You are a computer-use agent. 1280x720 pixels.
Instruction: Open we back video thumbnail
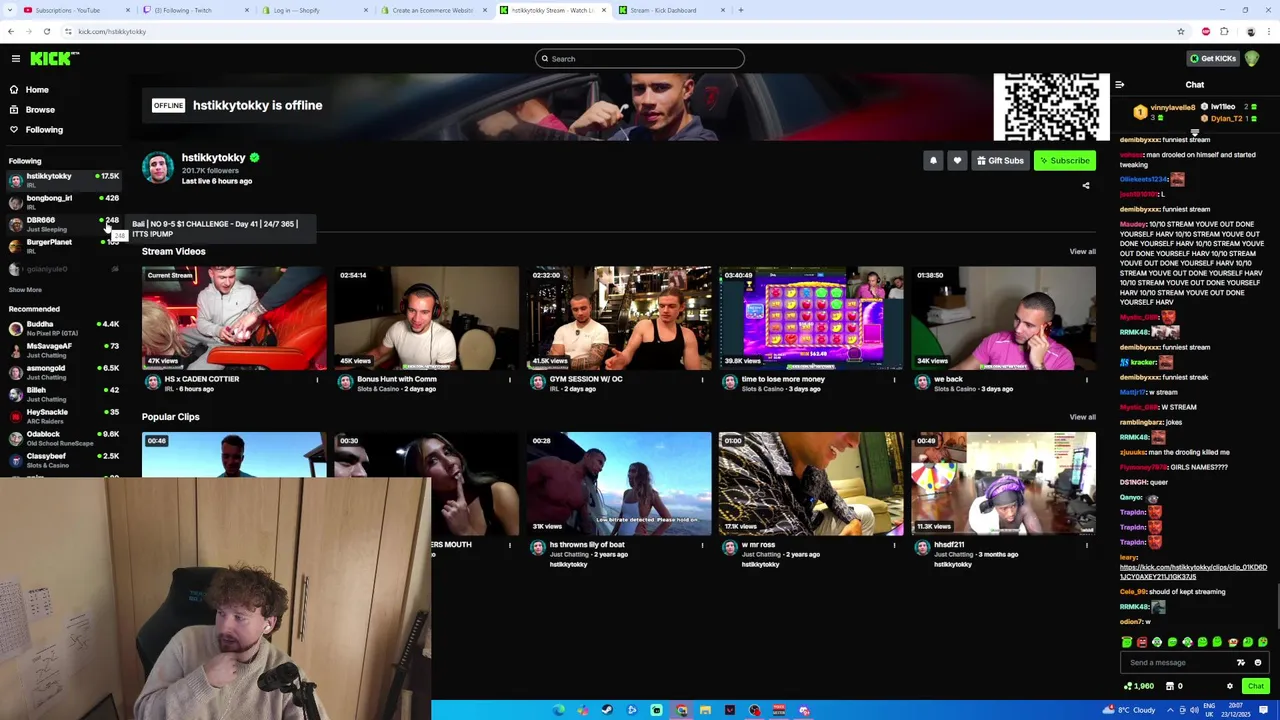(1003, 318)
